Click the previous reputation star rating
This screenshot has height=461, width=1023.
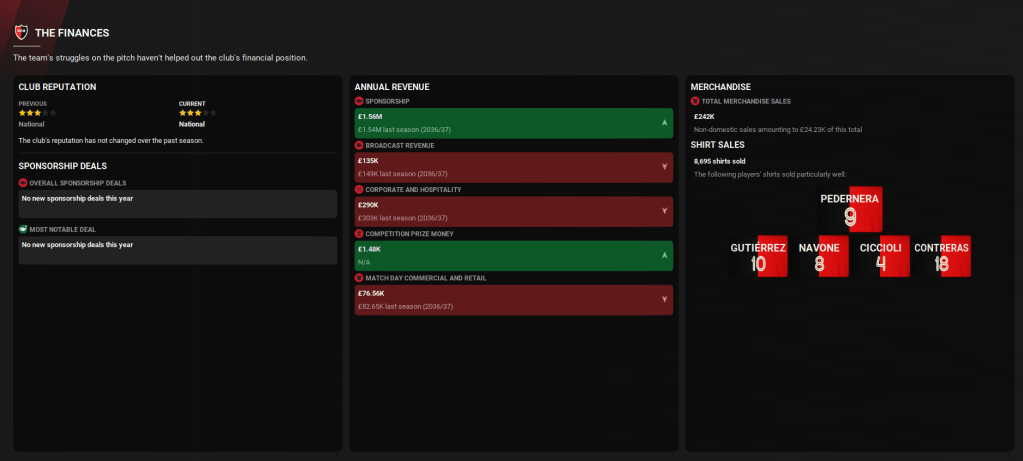point(37,113)
